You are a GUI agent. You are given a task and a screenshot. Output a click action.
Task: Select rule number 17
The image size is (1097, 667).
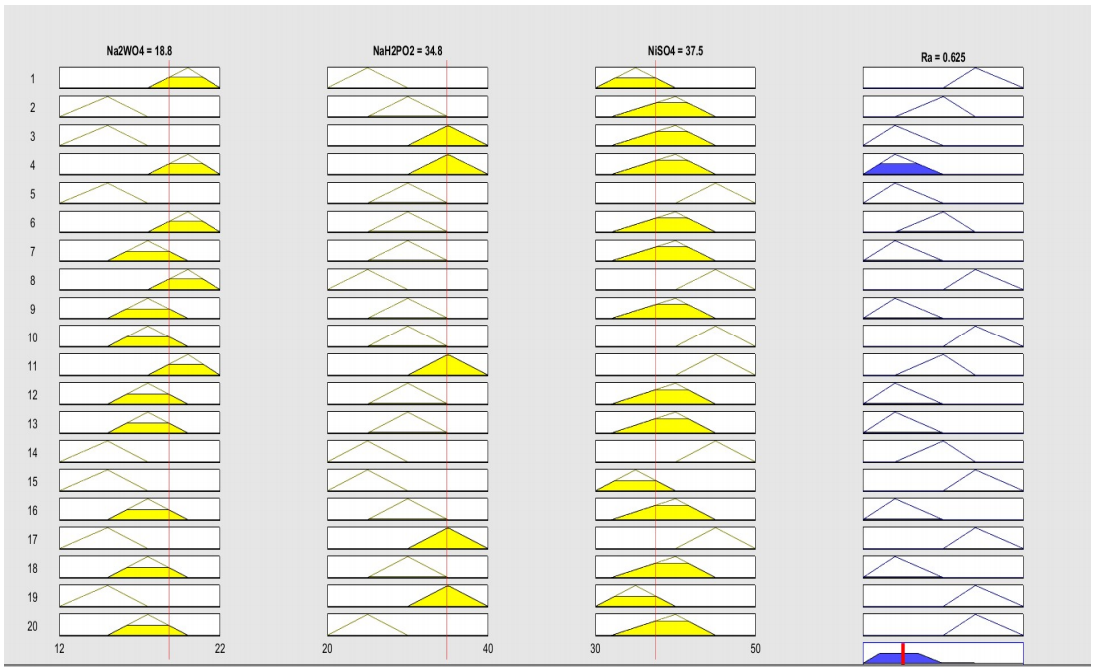32,540
